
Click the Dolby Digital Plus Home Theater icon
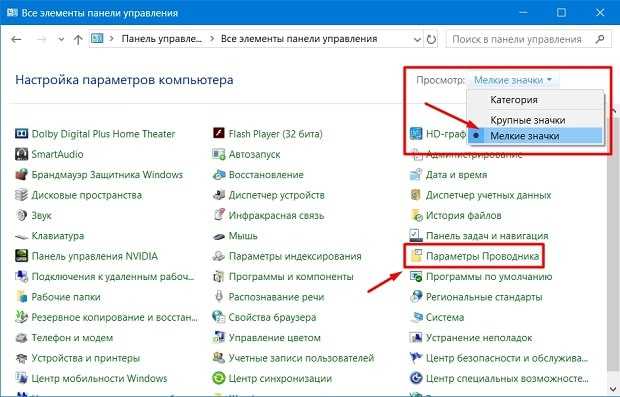(21, 134)
